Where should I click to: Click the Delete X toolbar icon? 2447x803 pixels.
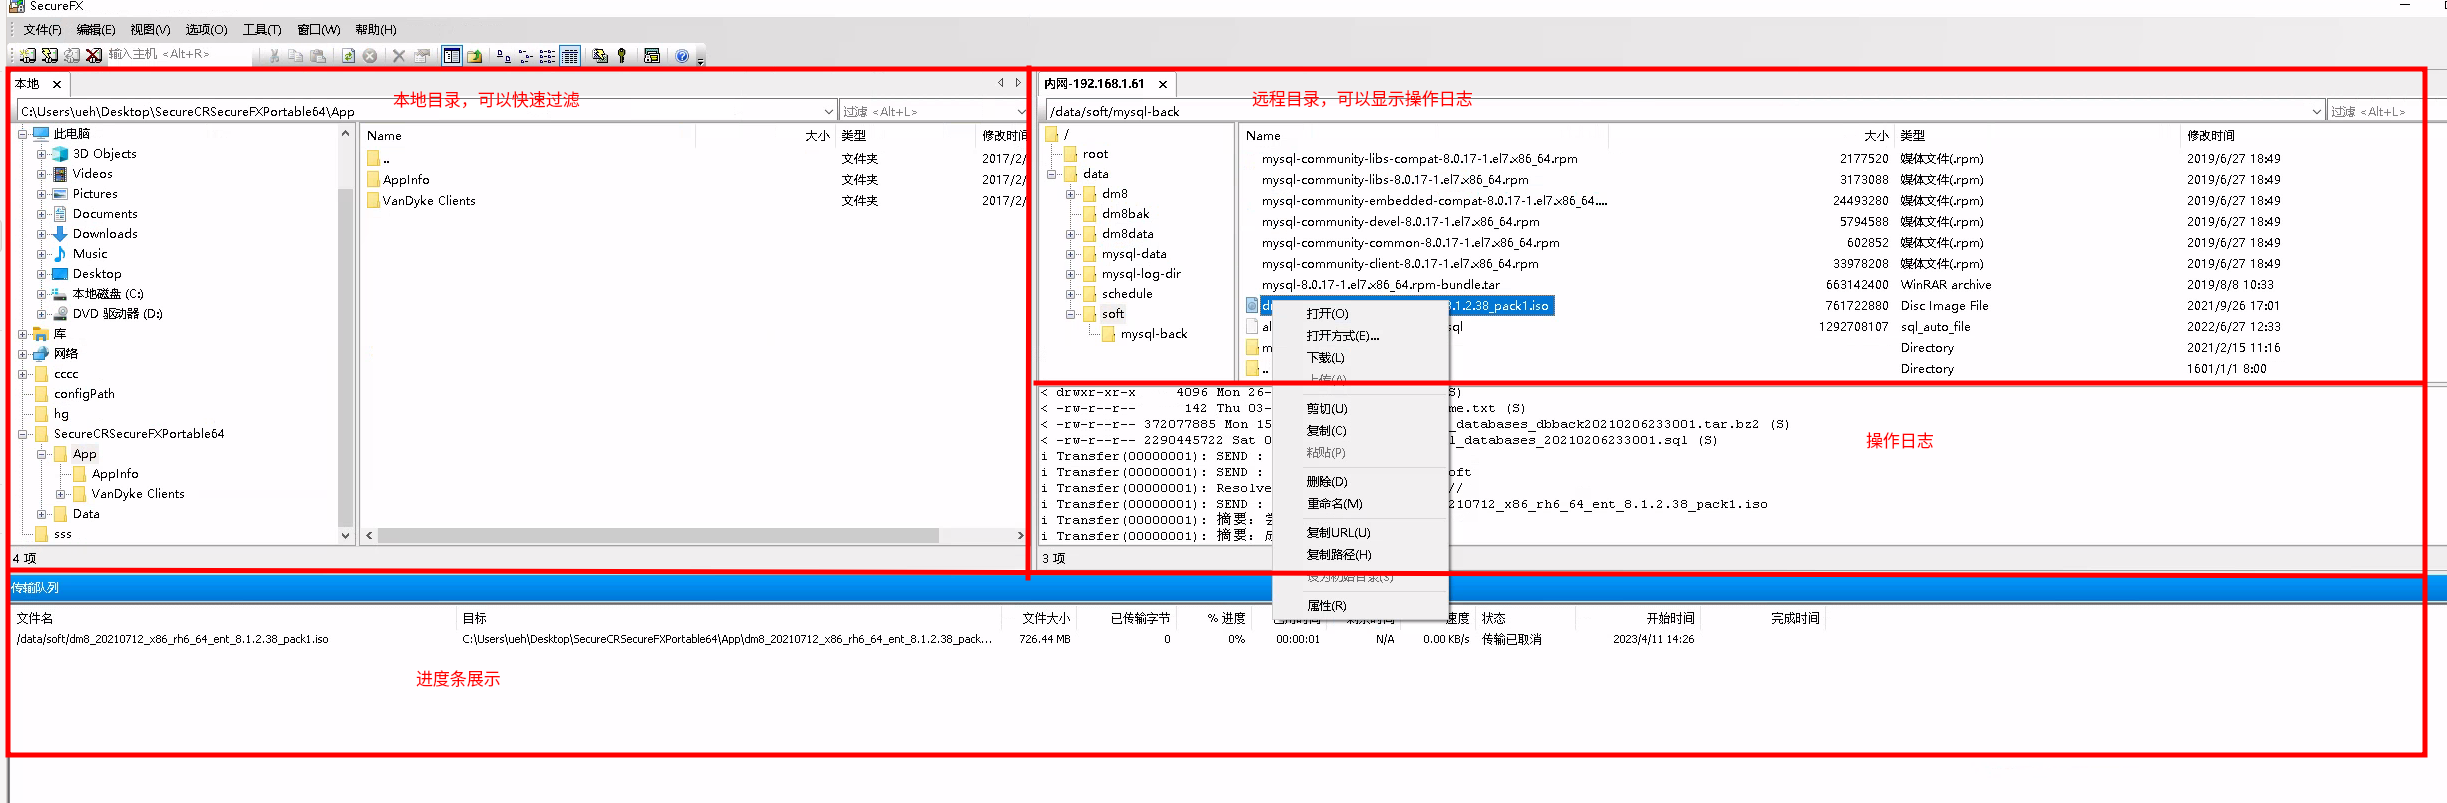[399, 56]
